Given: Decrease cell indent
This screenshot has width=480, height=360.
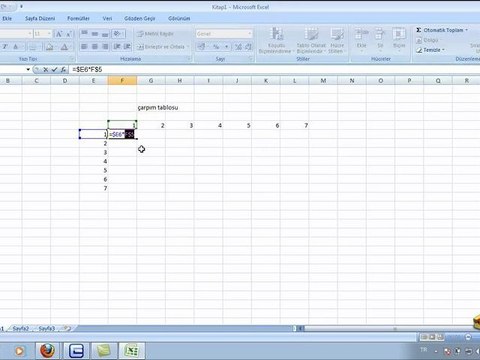Looking at the screenshot, I should point(117,47).
